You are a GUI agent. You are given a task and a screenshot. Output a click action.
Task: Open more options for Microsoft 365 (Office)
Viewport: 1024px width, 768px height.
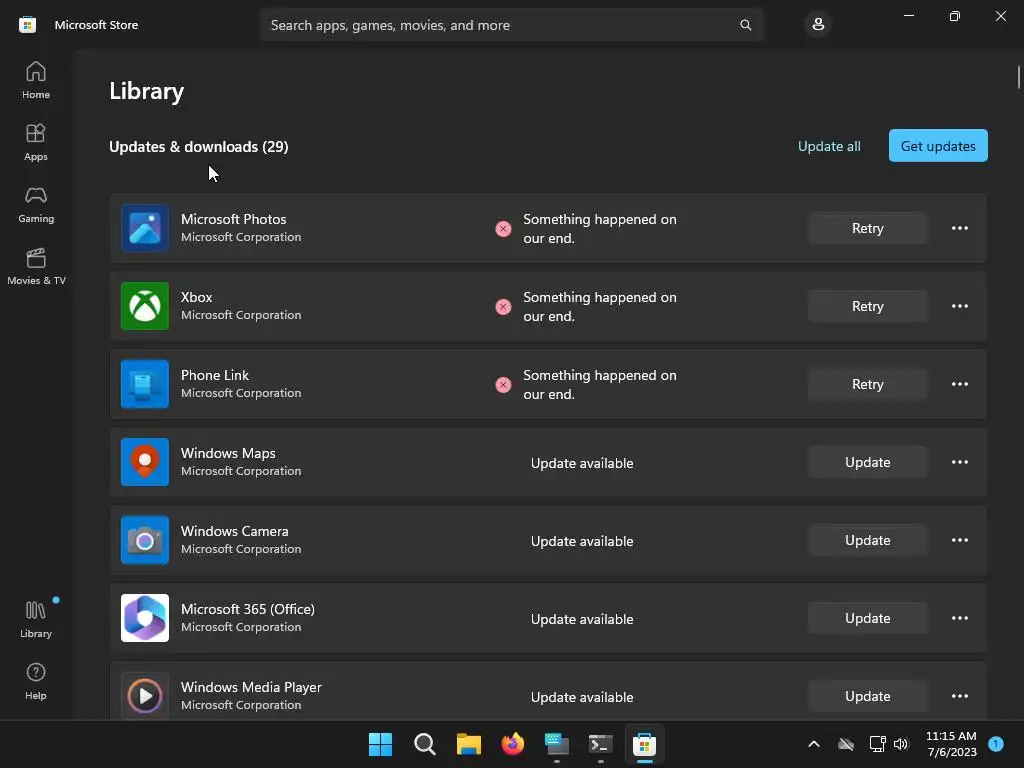pyautogui.click(x=959, y=618)
